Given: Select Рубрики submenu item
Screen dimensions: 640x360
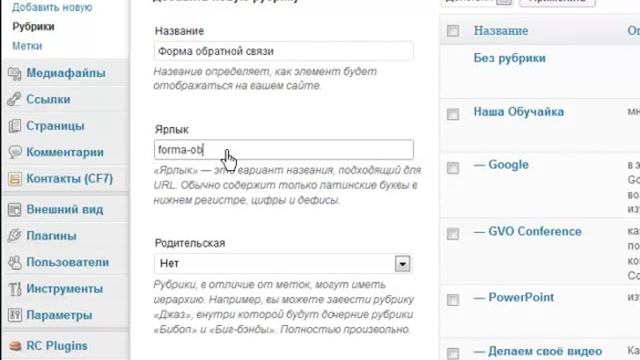Looking at the screenshot, I should (x=33, y=27).
